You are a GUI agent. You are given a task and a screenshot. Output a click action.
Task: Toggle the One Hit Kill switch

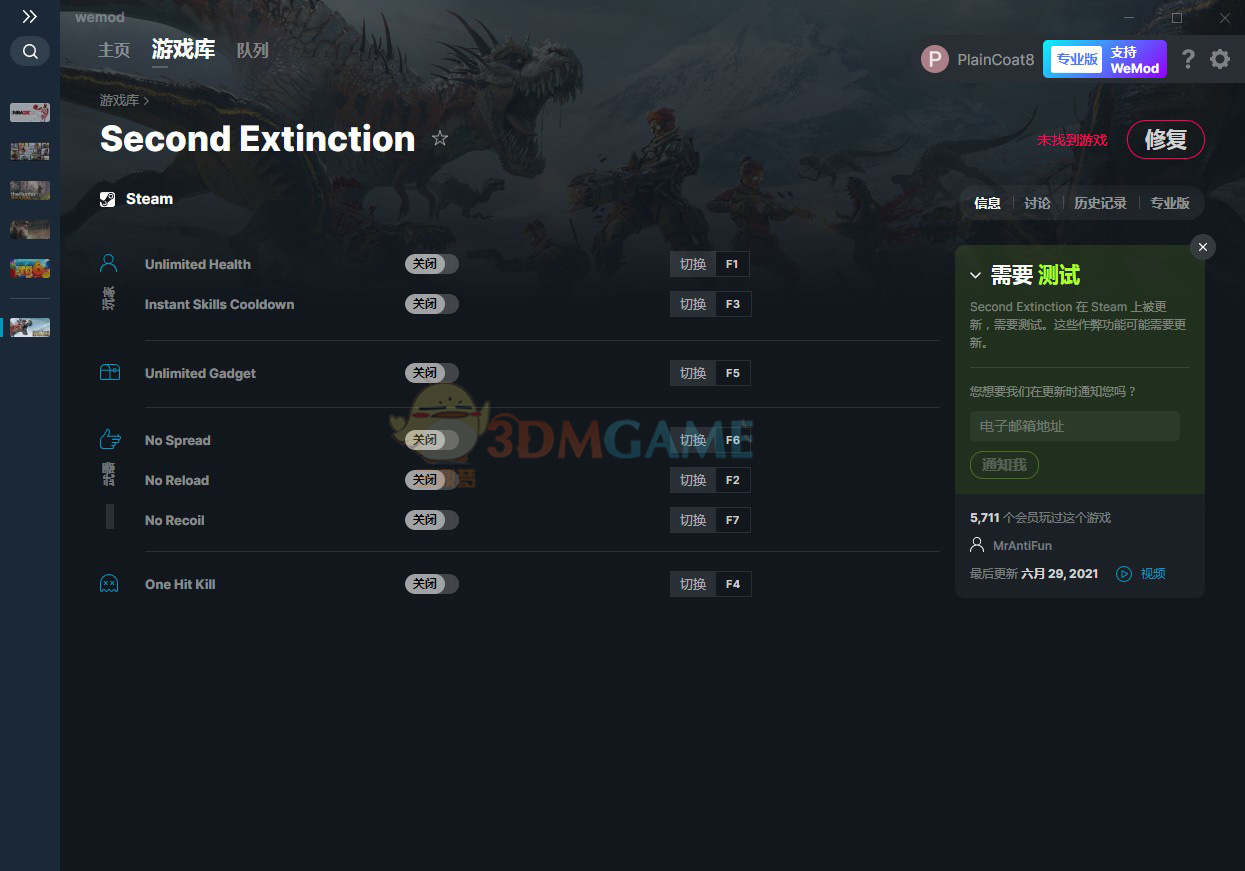click(432, 584)
